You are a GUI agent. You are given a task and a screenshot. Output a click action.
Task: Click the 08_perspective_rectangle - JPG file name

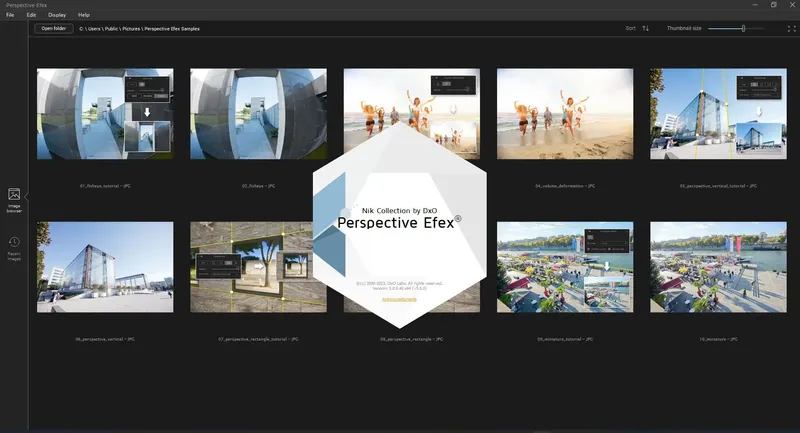click(x=412, y=339)
